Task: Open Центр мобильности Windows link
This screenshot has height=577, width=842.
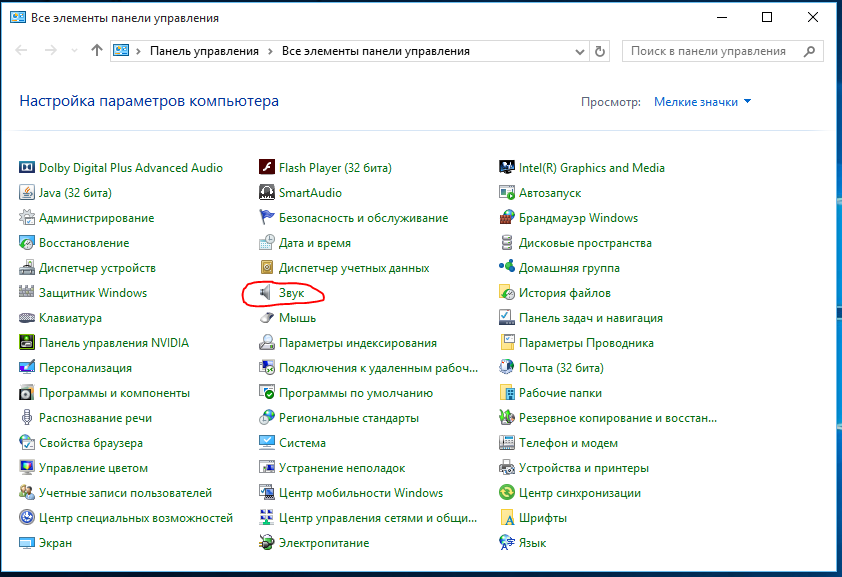Action: (361, 493)
